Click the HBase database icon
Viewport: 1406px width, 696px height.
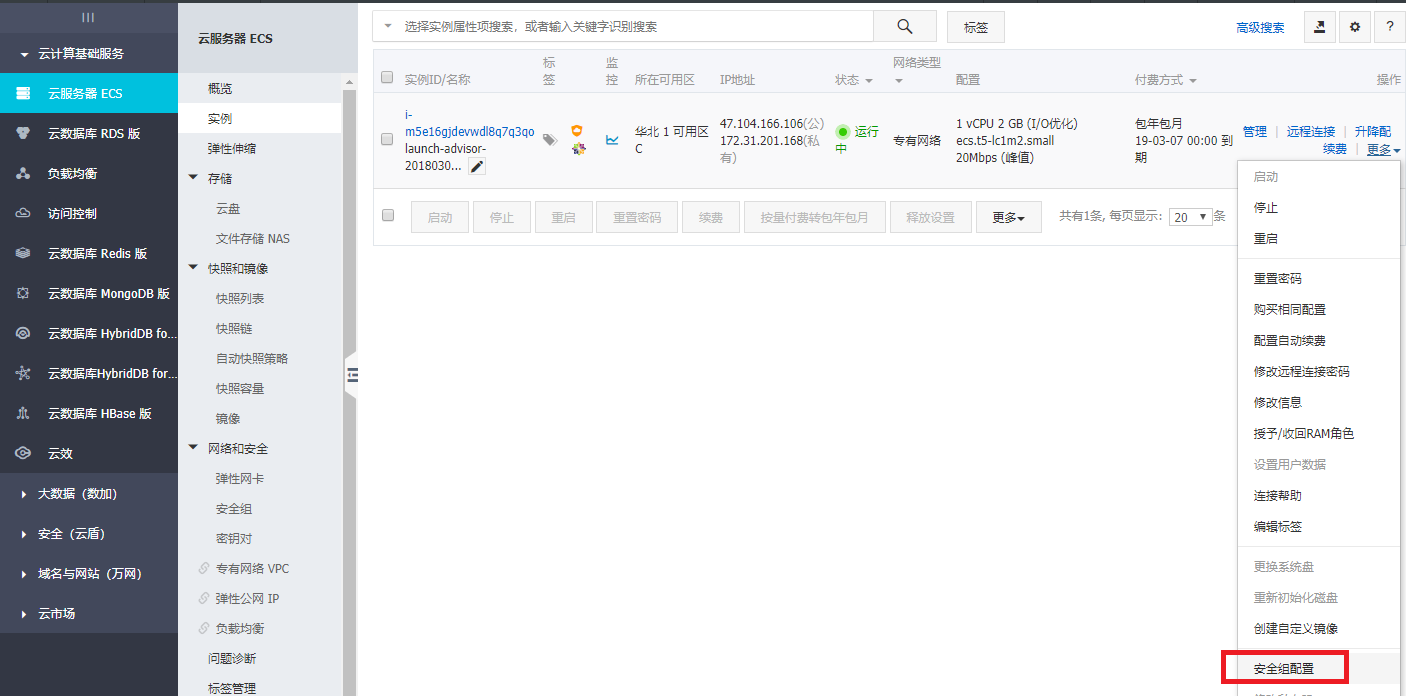[23, 413]
